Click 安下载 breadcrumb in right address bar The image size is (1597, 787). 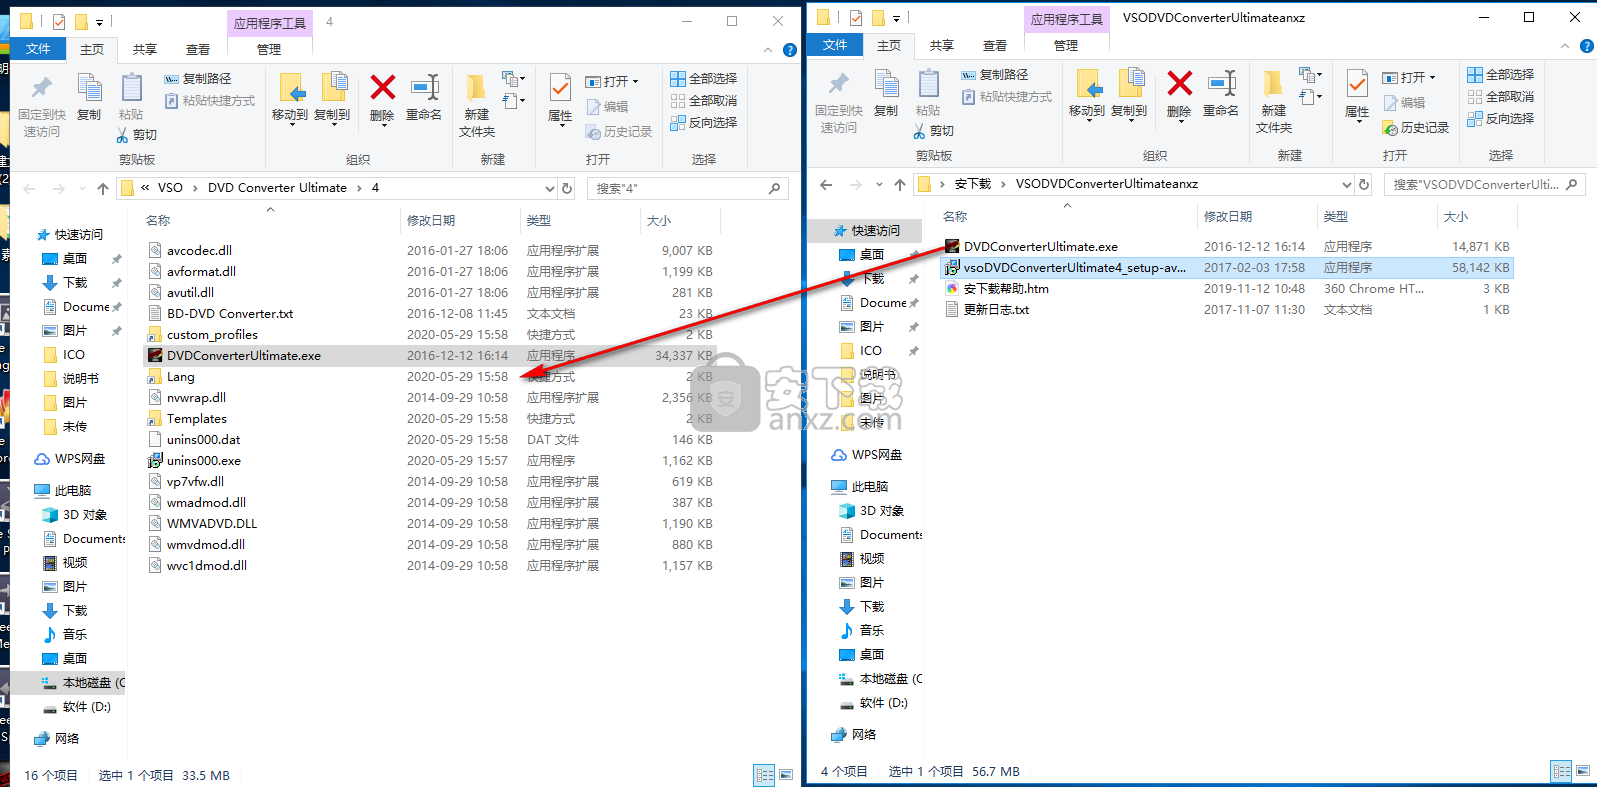pos(972,184)
